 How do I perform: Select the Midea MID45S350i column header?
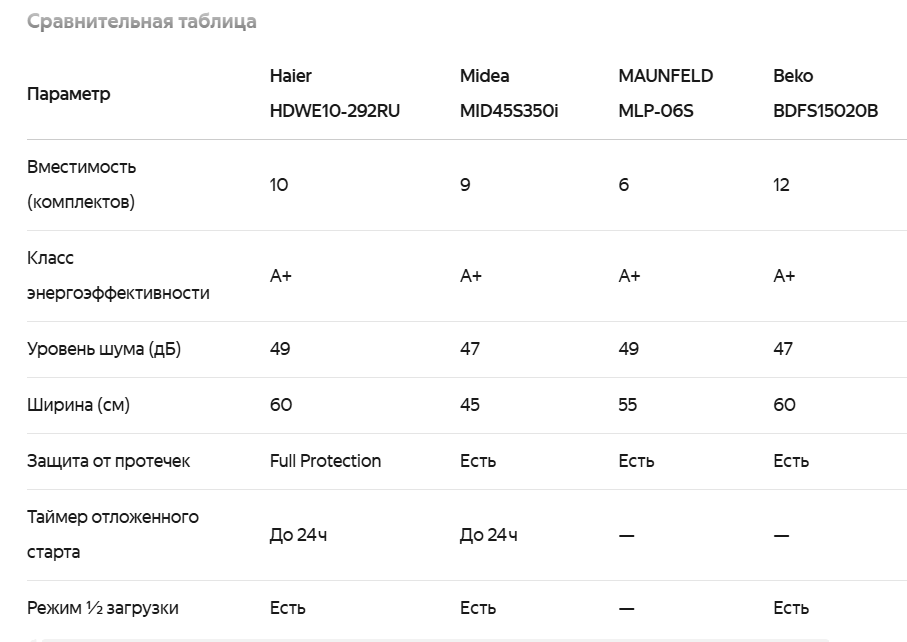click(509, 93)
